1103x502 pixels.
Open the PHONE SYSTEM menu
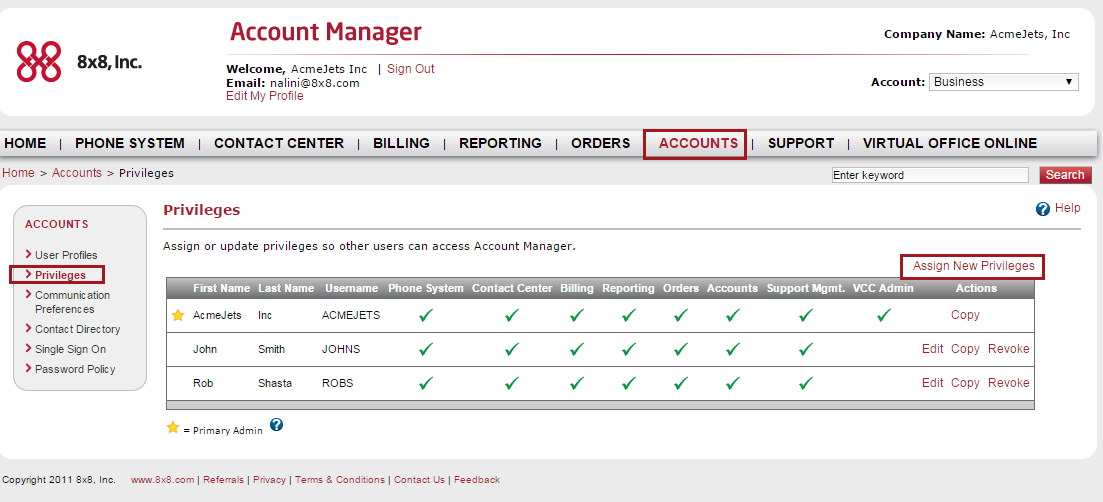(129, 143)
